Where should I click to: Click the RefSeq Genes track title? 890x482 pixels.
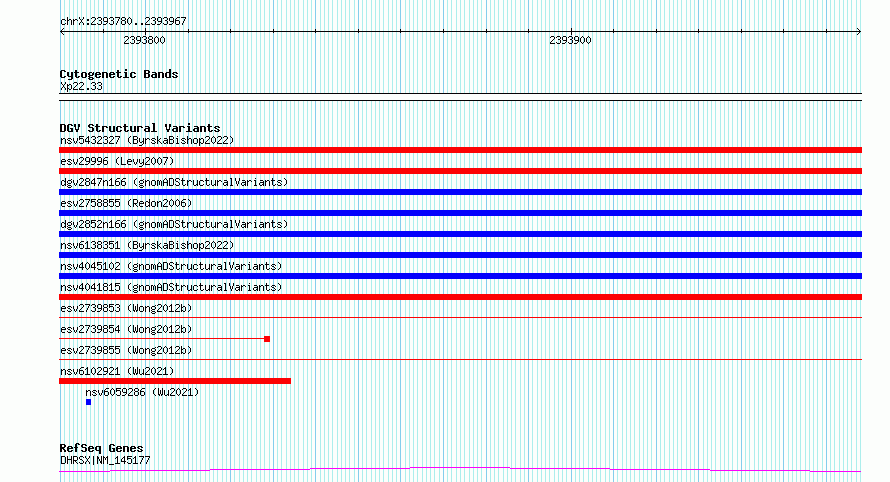click(x=101, y=448)
